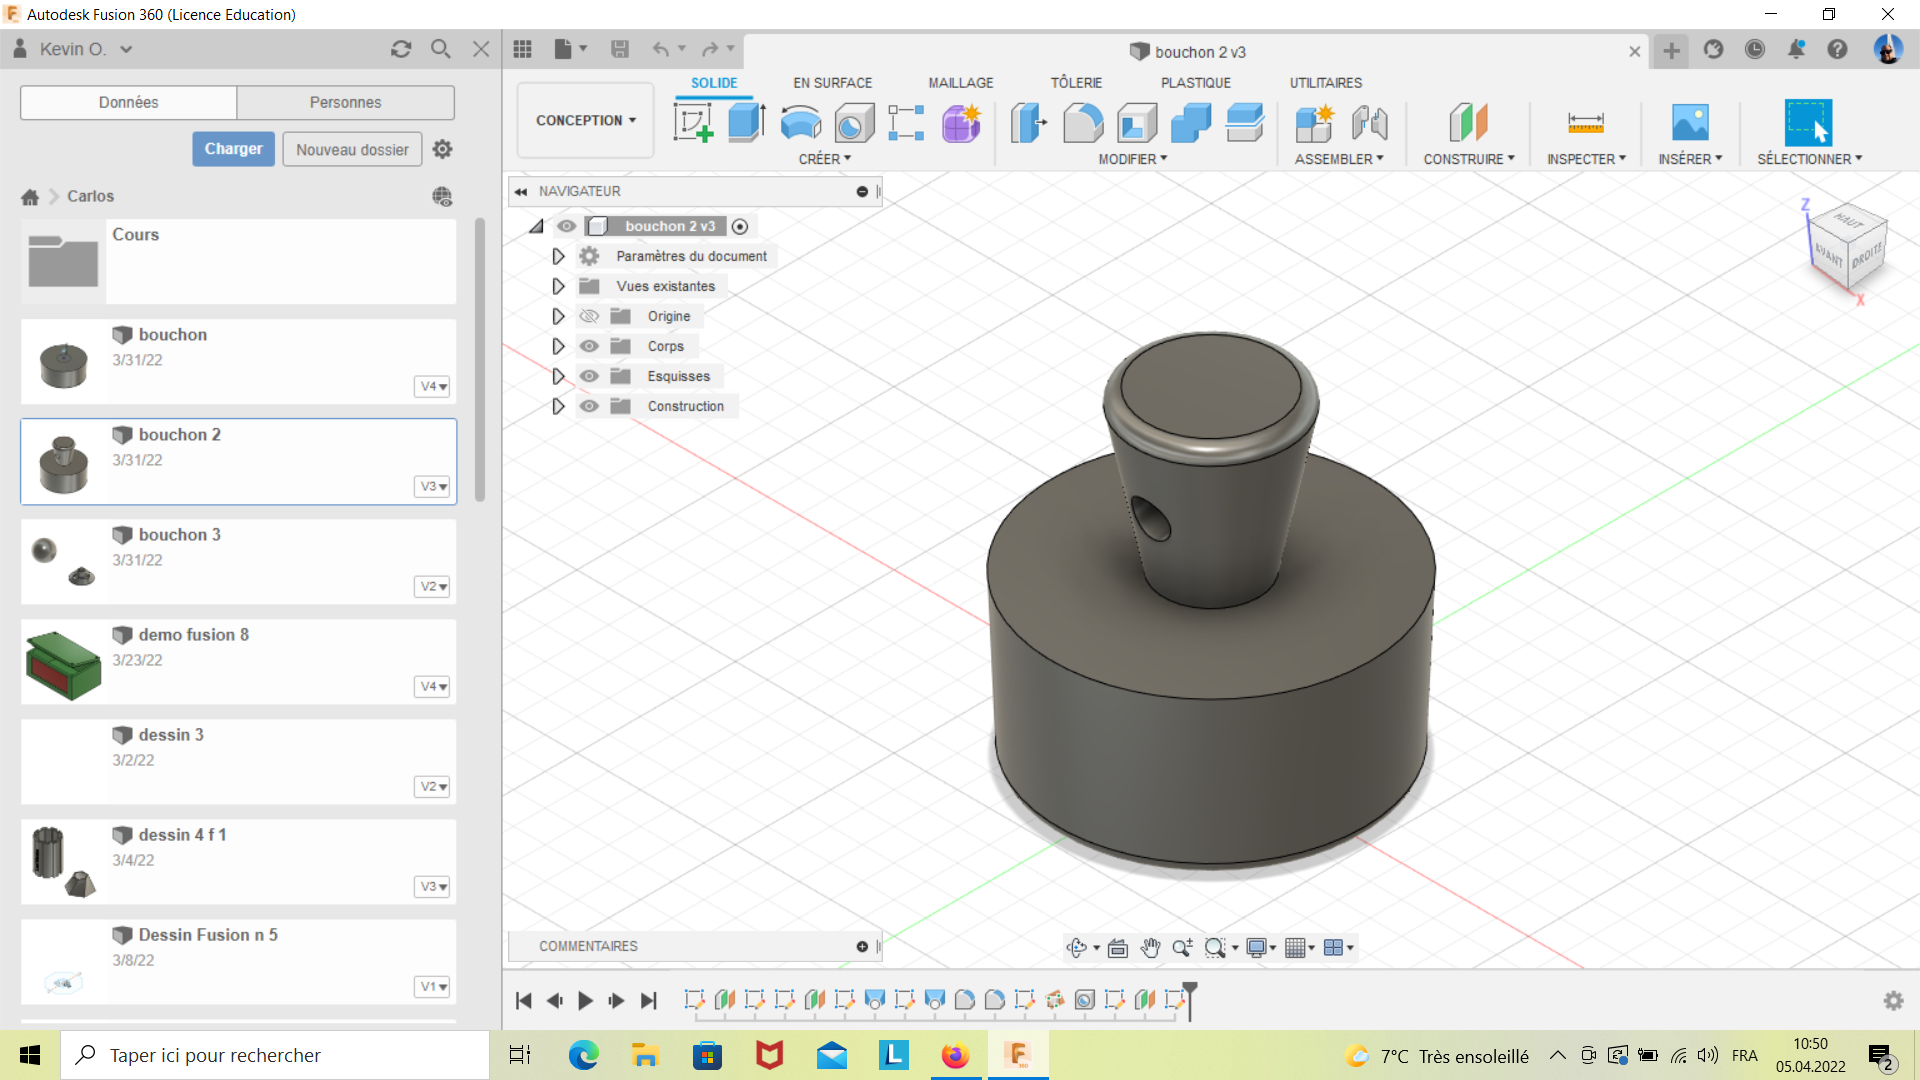This screenshot has width=1920, height=1080.
Task: Expand the Construction tree node
Action: (558, 406)
